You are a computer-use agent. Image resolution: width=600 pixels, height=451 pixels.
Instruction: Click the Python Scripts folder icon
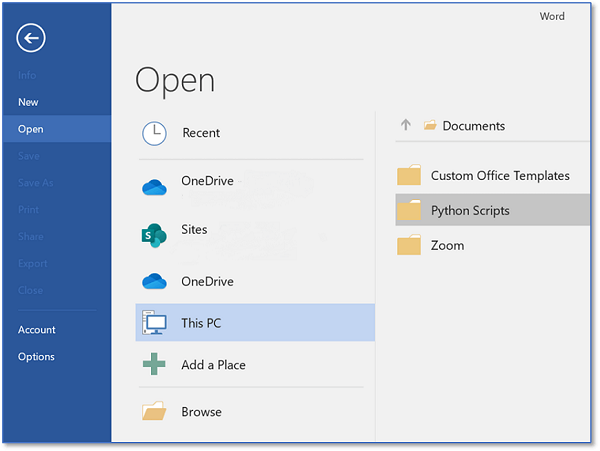(409, 210)
